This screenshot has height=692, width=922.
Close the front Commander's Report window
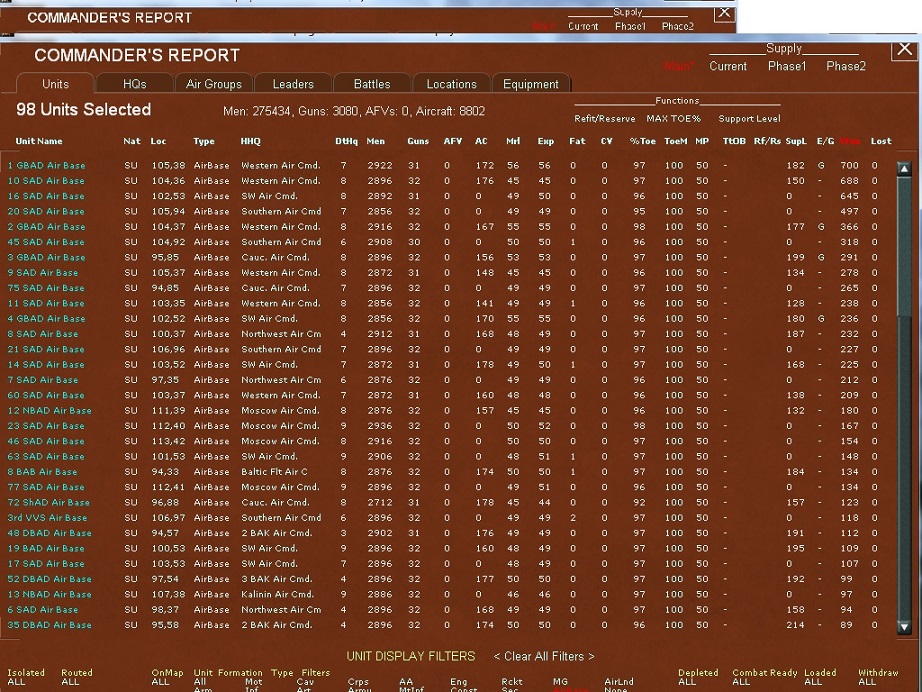click(x=904, y=49)
